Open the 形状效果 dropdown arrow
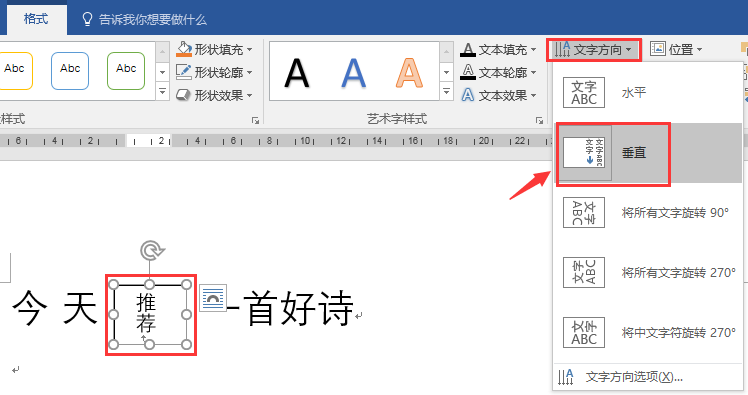 point(249,95)
